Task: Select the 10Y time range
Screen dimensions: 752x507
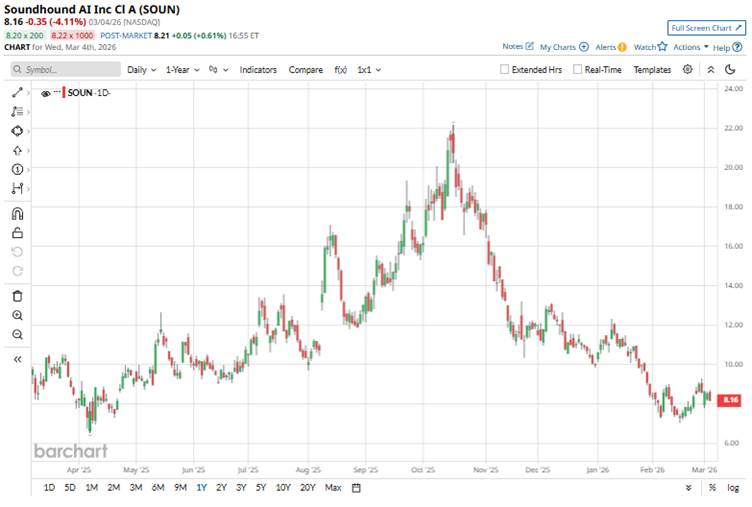Action: 283,487
